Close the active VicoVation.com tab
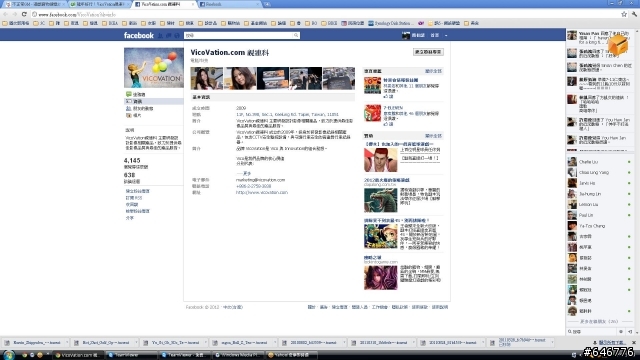 (x=193, y=4)
